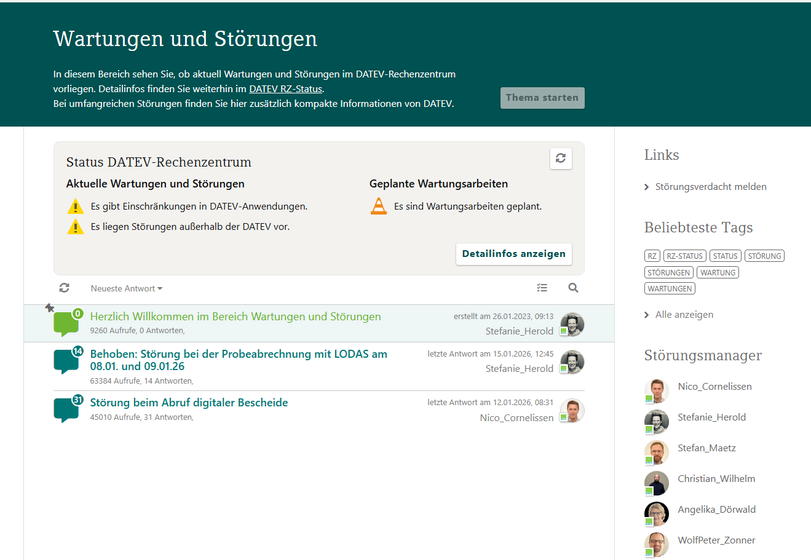Click Stefanie_Herold avatar in Störungsmanager list
Image resolution: width=811 pixels, height=560 pixels.
(656, 421)
